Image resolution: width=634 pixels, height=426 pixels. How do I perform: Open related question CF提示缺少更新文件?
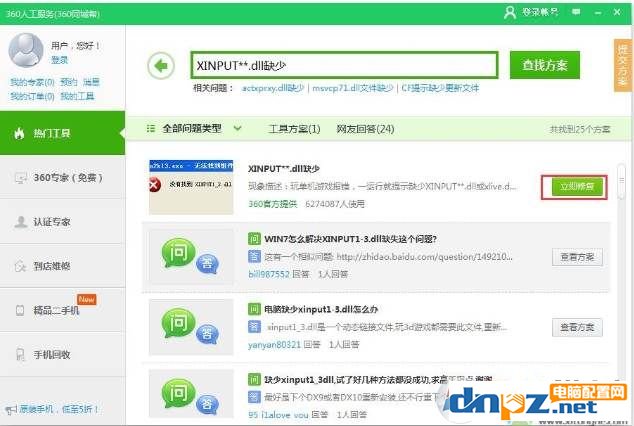coord(440,88)
